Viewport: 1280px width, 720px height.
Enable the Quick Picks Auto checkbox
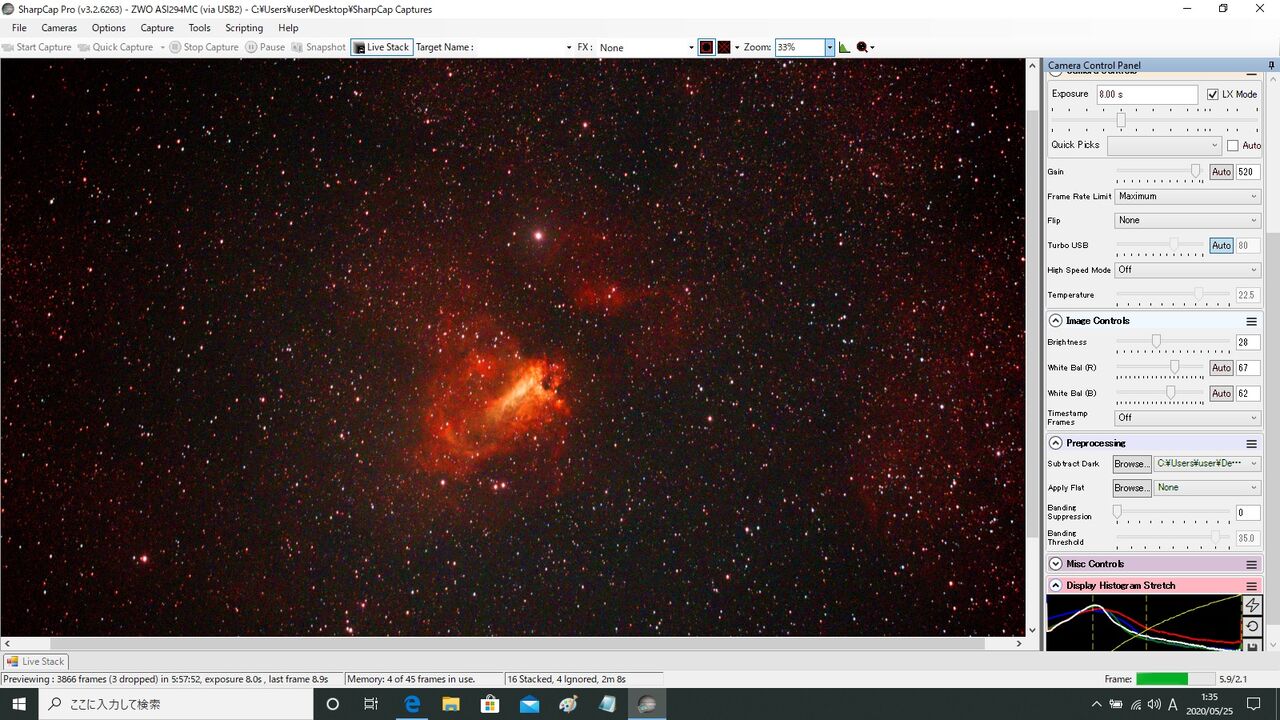tap(1233, 145)
